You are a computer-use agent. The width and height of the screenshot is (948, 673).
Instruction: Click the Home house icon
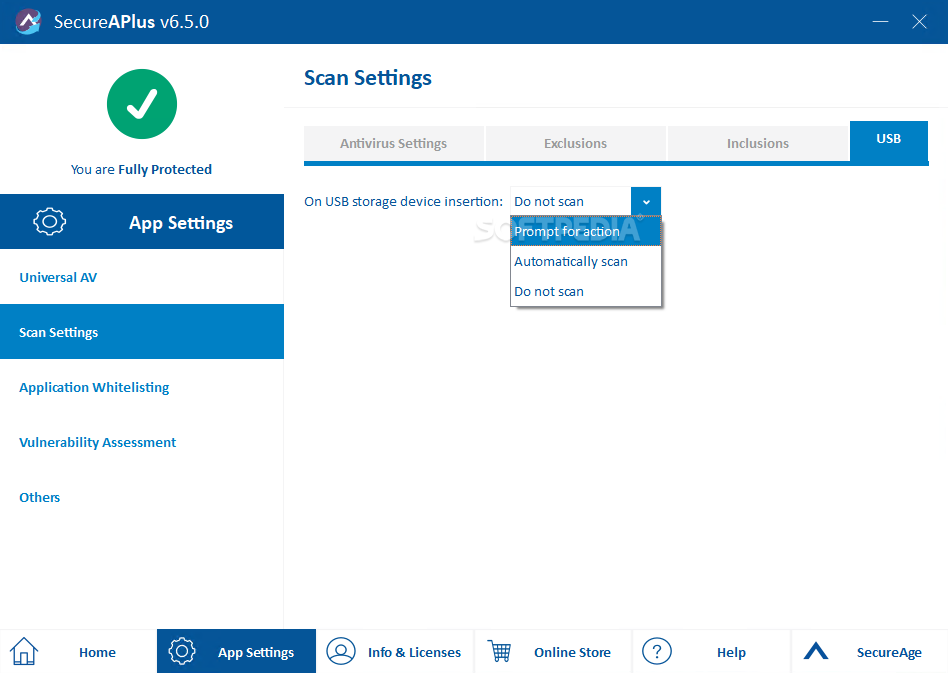coord(24,652)
